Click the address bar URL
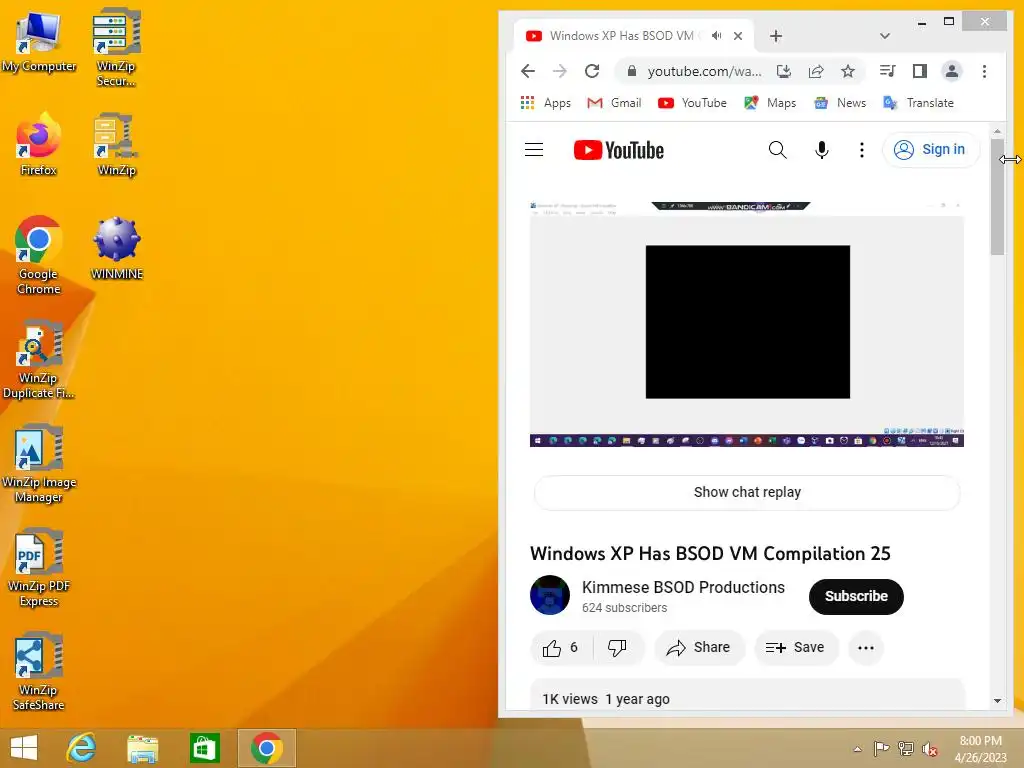Viewport: 1024px width, 768px height. 704,71
